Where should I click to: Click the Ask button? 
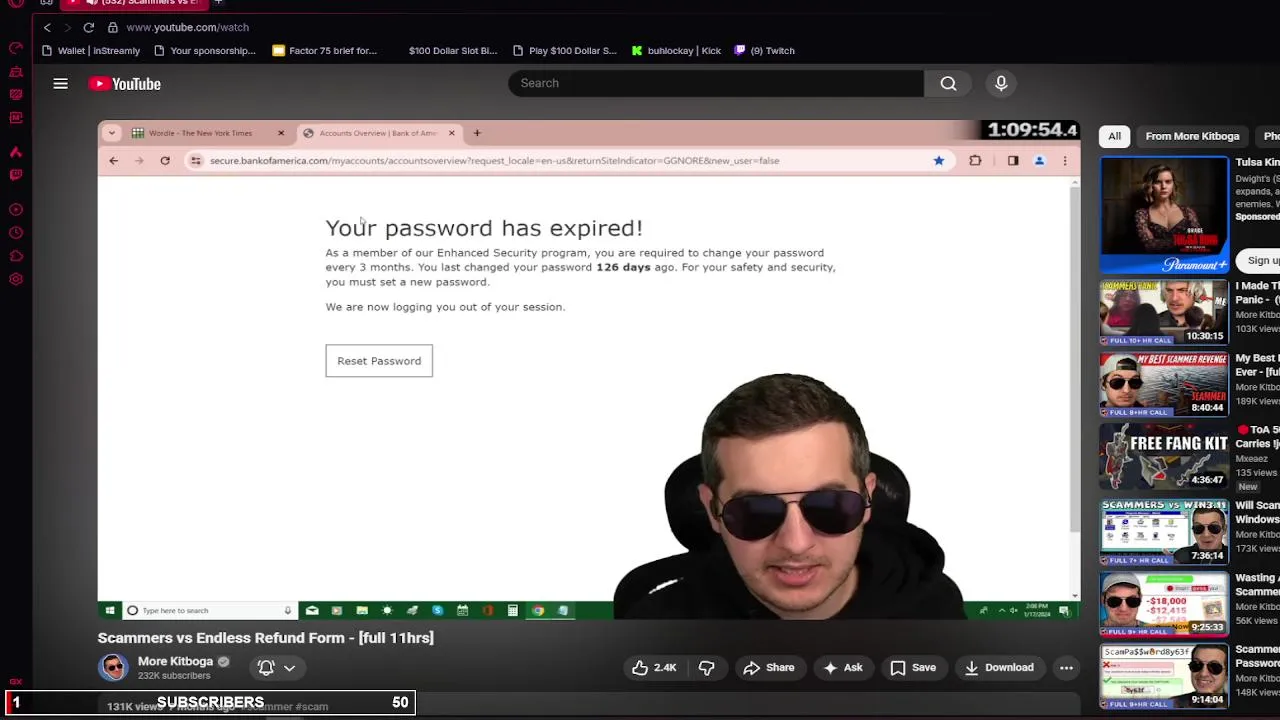842,668
